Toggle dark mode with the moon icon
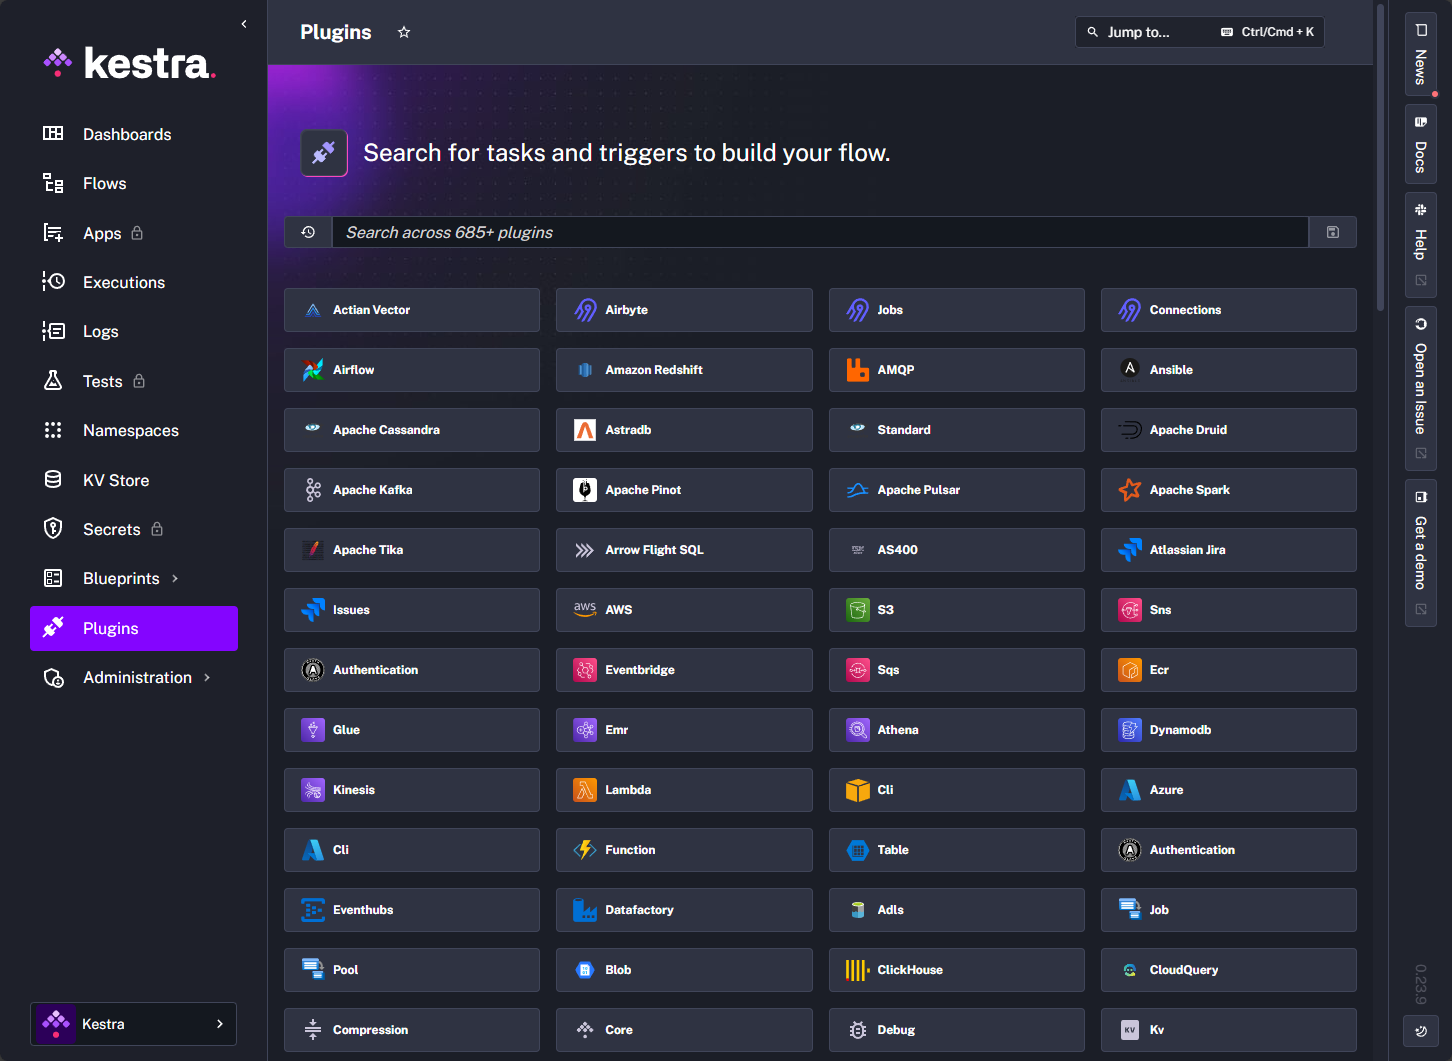The height and width of the screenshot is (1061, 1452). pos(1421,1031)
